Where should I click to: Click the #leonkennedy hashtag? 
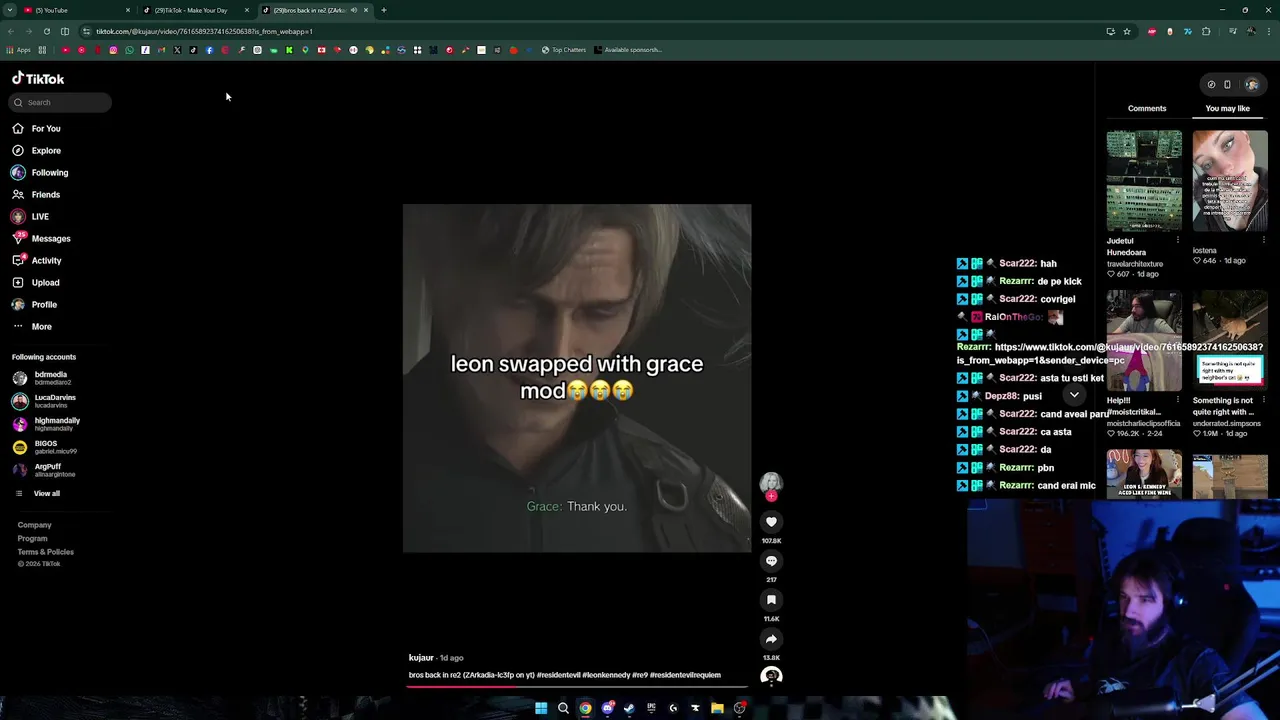(x=606, y=675)
